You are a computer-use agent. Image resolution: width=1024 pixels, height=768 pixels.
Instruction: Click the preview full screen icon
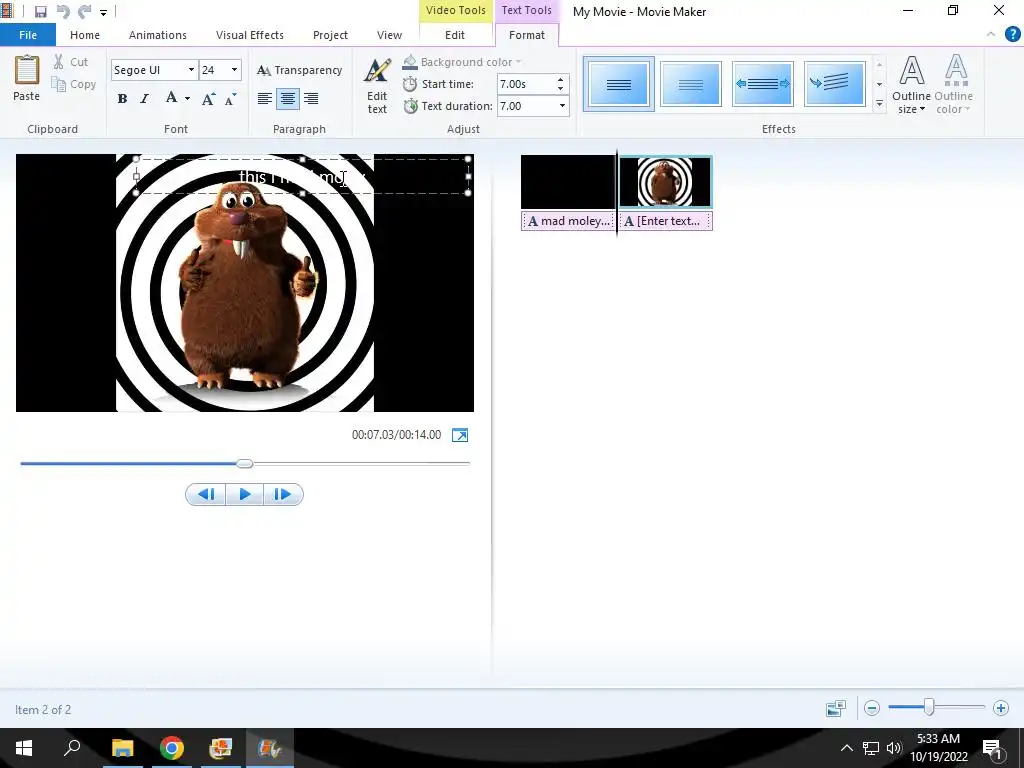(460, 436)
